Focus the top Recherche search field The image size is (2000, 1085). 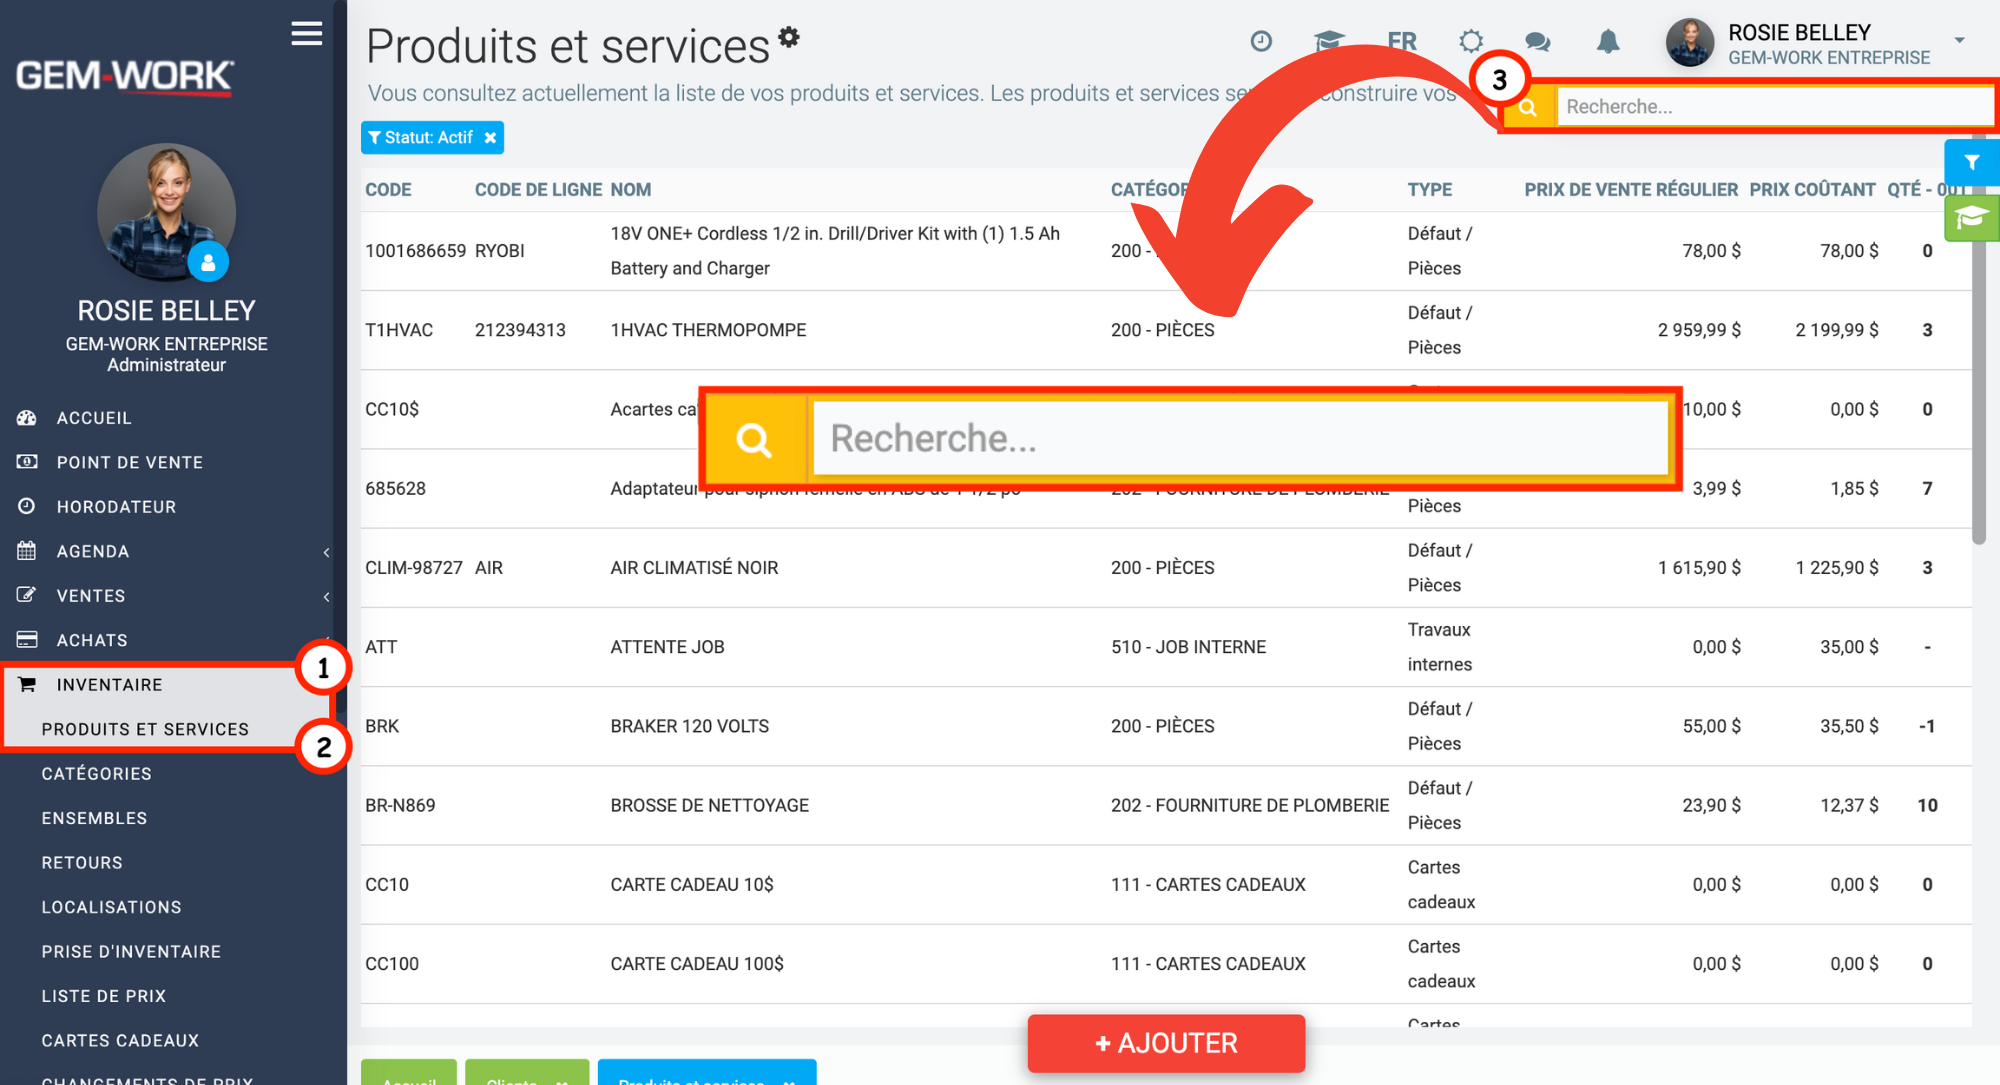pyautogui.click(x=1775, y=107)
